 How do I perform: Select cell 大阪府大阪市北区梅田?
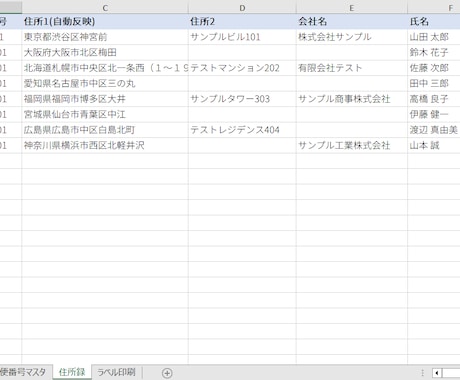105,52
